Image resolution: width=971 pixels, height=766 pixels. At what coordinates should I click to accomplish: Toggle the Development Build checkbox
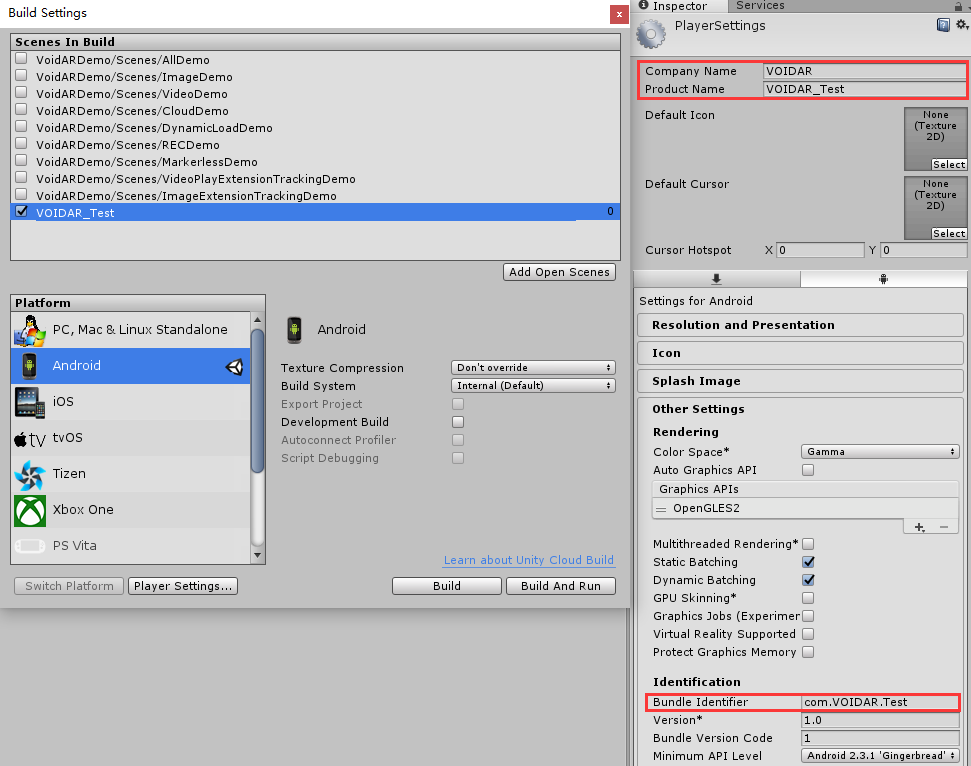pyautogui.click(x=458, y=422)
